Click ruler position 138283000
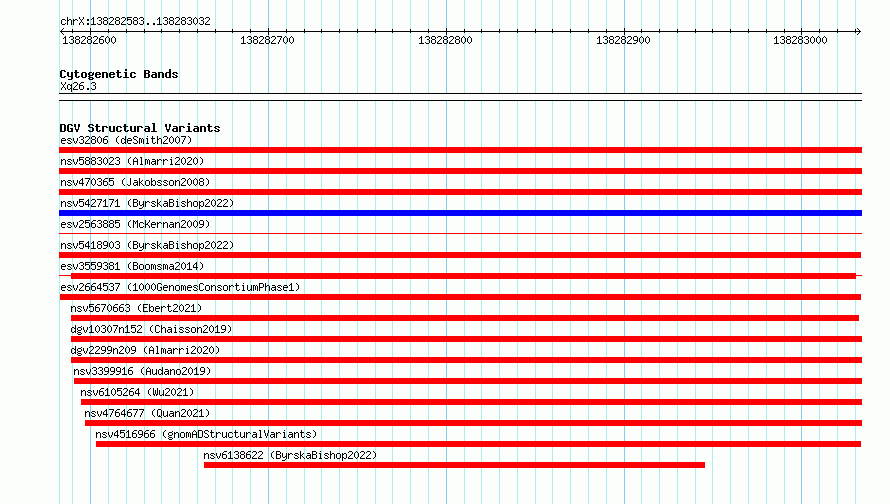890x504 pixels. coord(800,40)
